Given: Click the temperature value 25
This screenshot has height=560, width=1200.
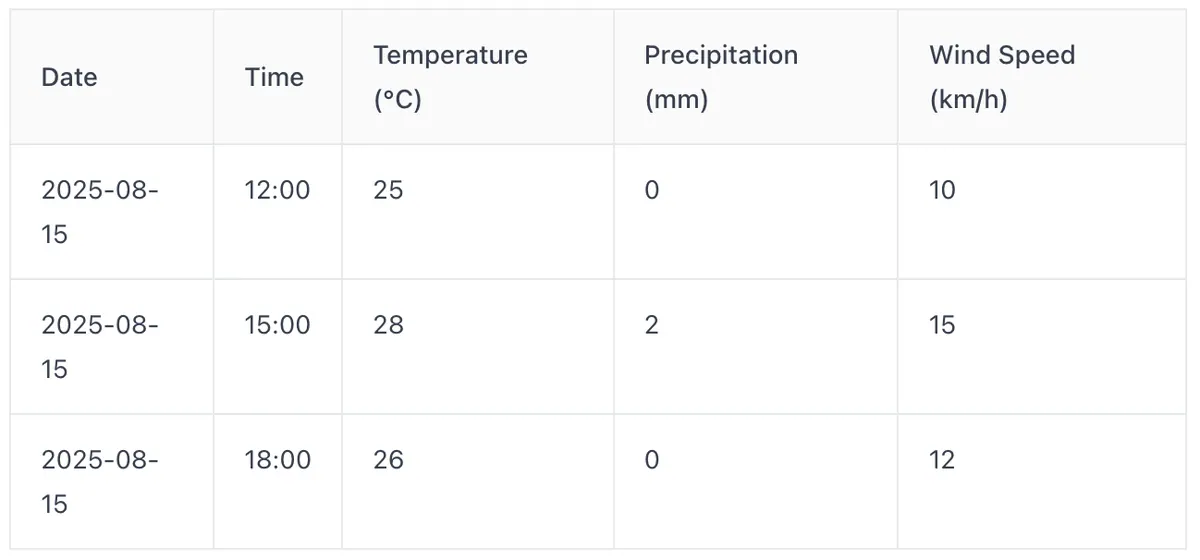Looking at the screenshot, I should (388, 190).
